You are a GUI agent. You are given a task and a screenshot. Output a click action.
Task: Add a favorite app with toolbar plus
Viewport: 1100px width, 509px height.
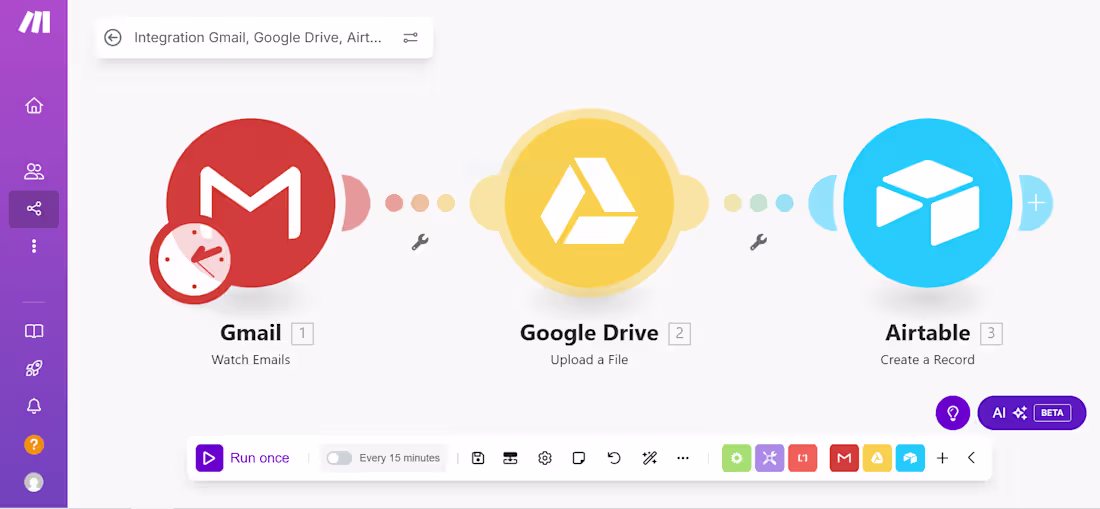pyautogui.click(x=942, y=458)
